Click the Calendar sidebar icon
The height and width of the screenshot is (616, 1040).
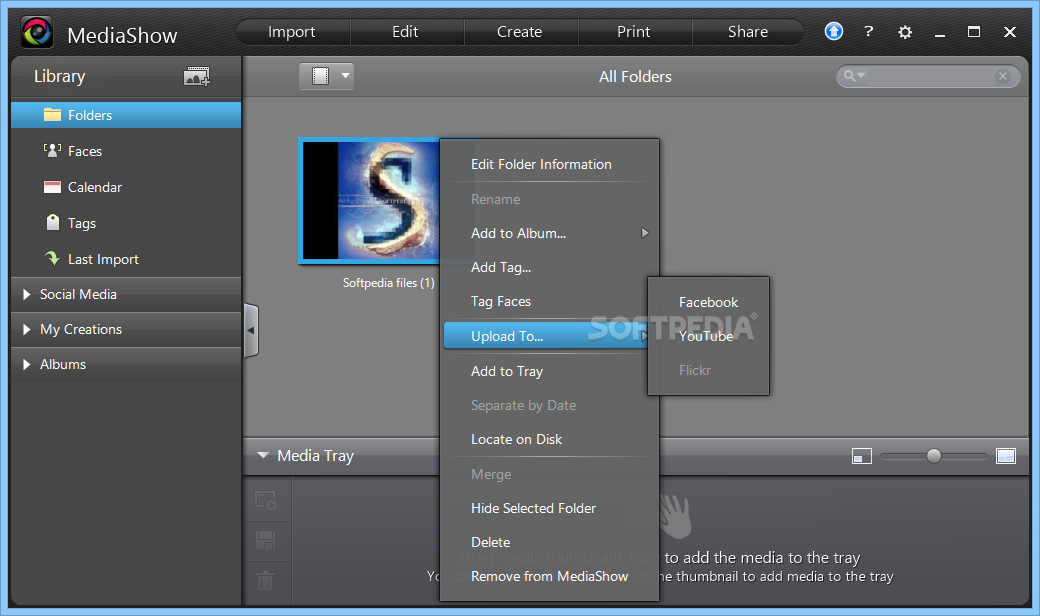pyautogui.click(x=52, y=187)
